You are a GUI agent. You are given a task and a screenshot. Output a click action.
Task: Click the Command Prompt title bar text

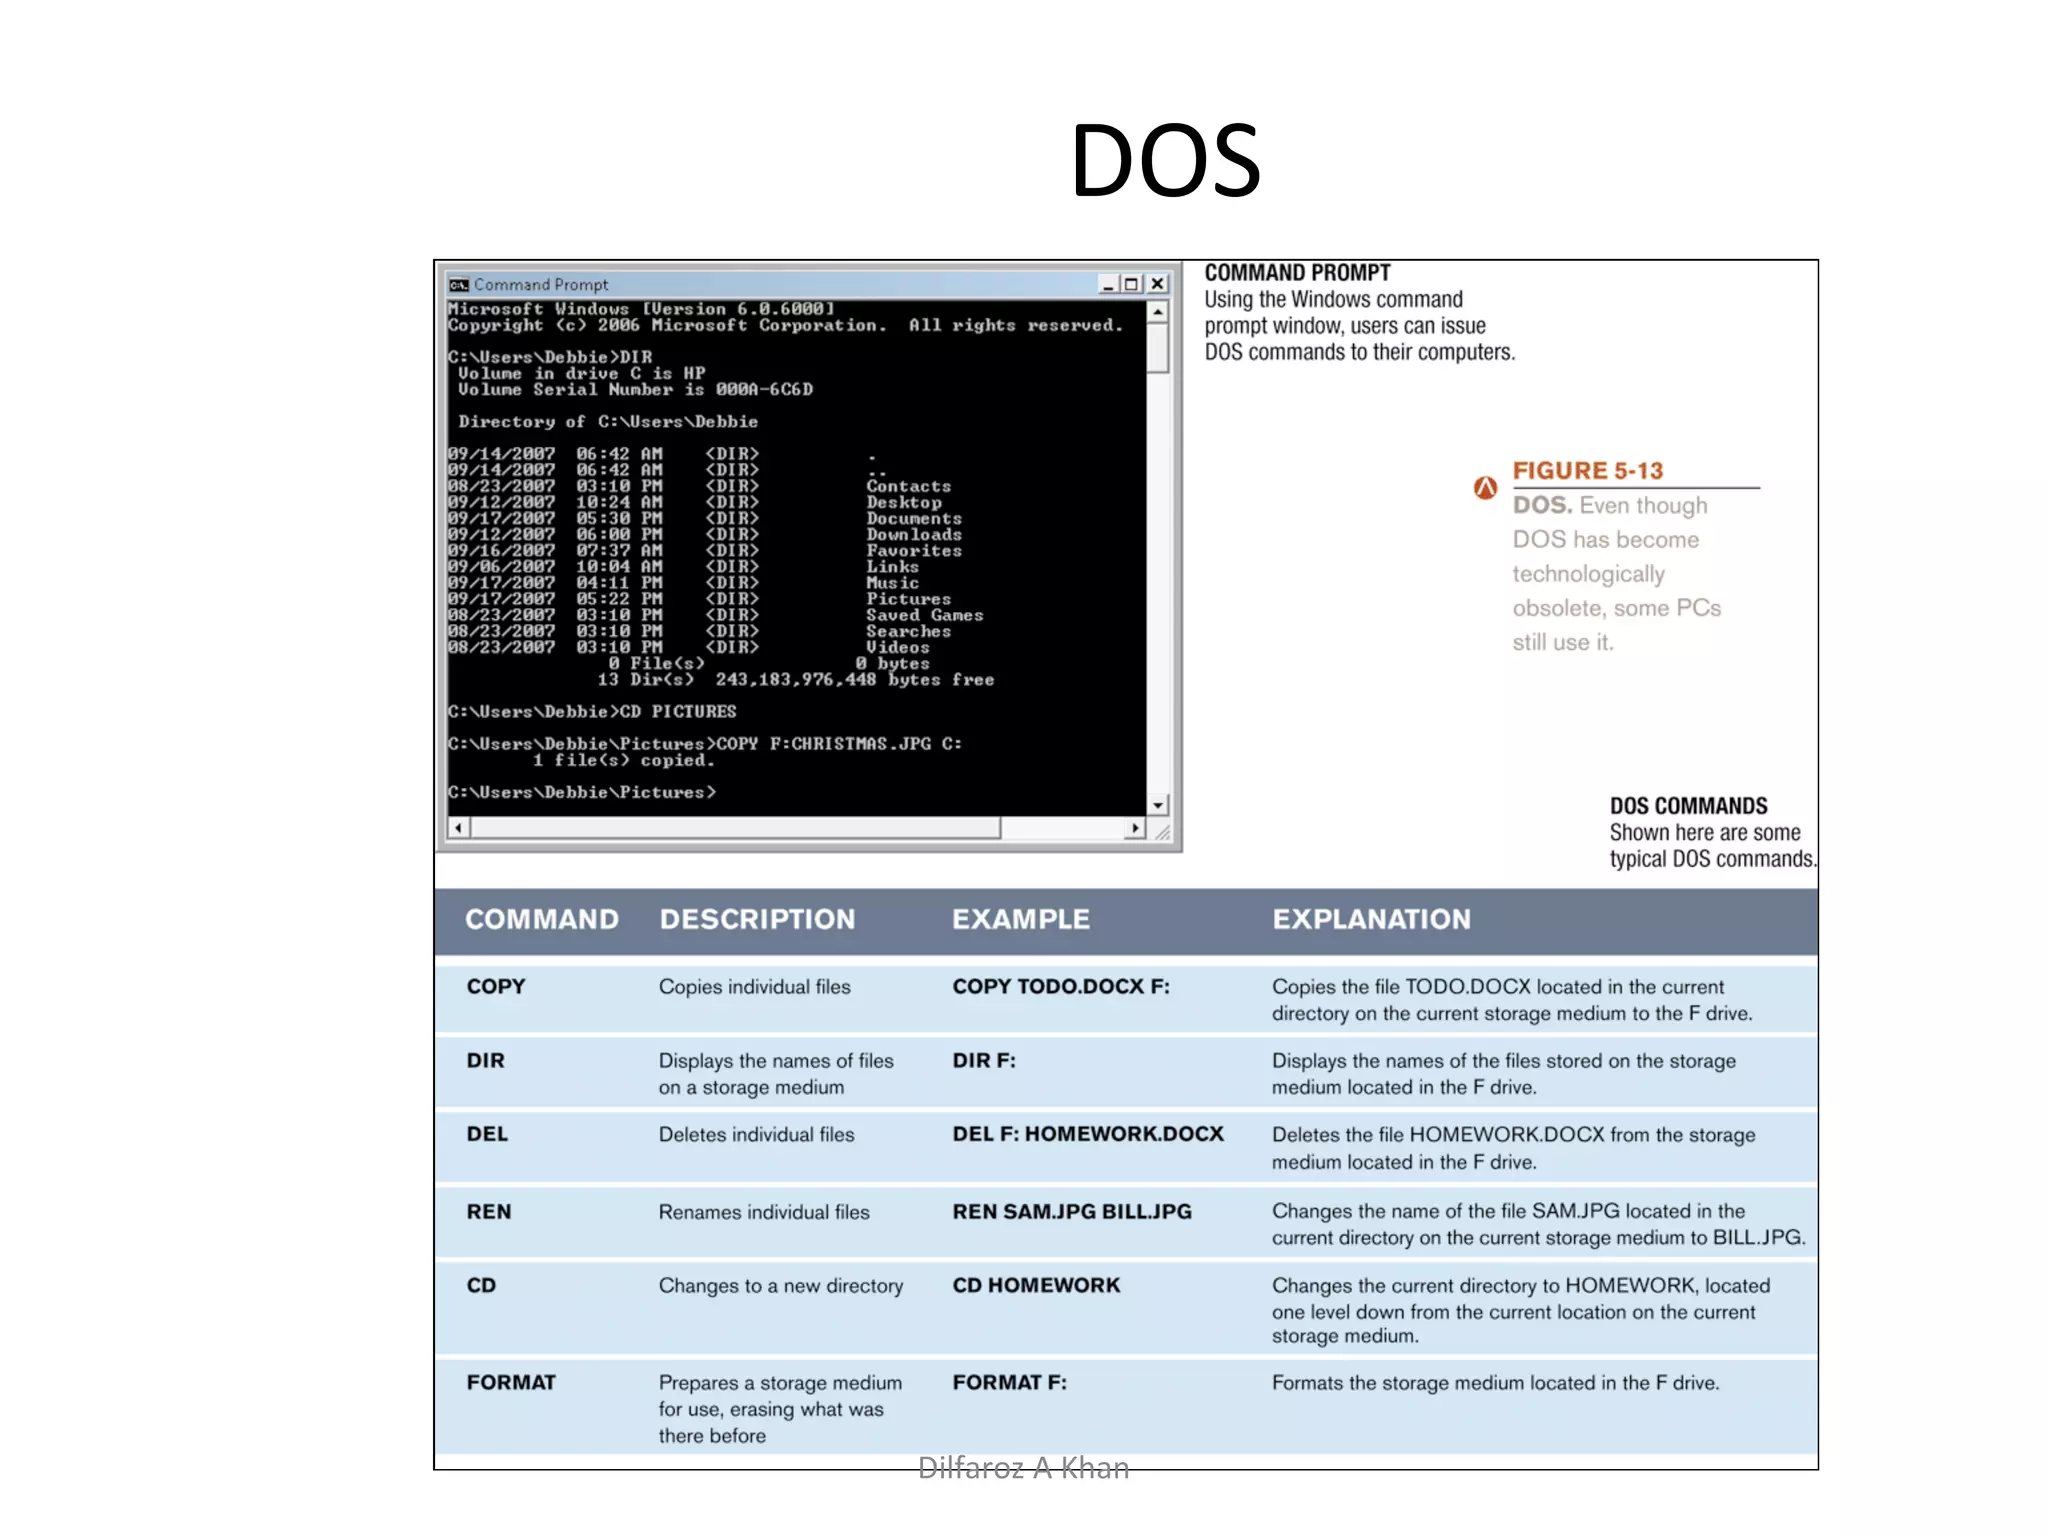(x=541, y=285)
